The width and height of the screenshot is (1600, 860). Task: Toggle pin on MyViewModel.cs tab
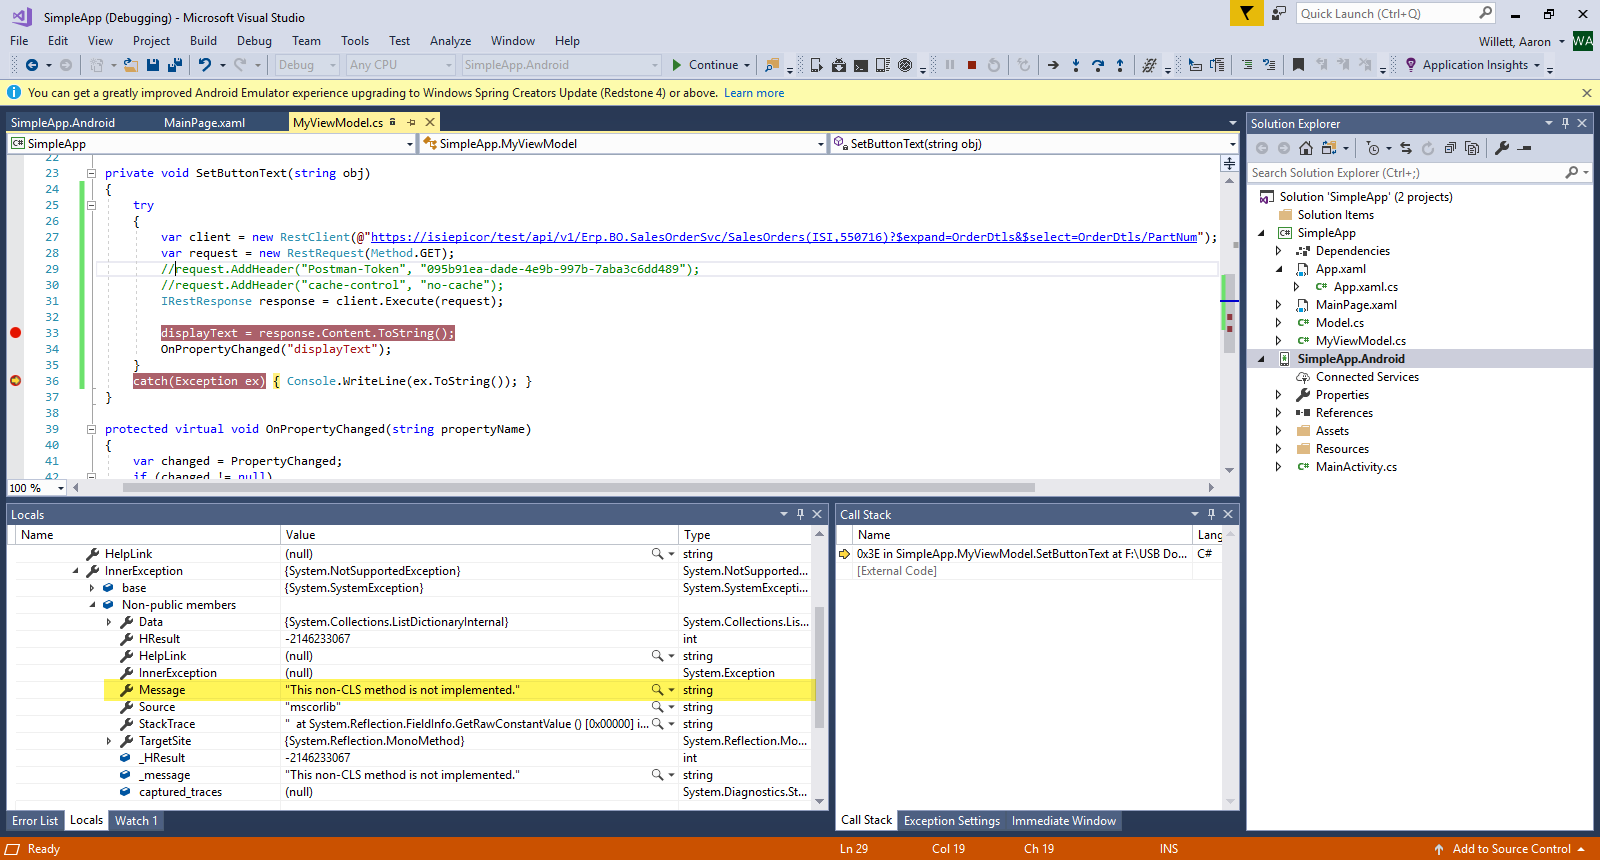click(411, 122)
